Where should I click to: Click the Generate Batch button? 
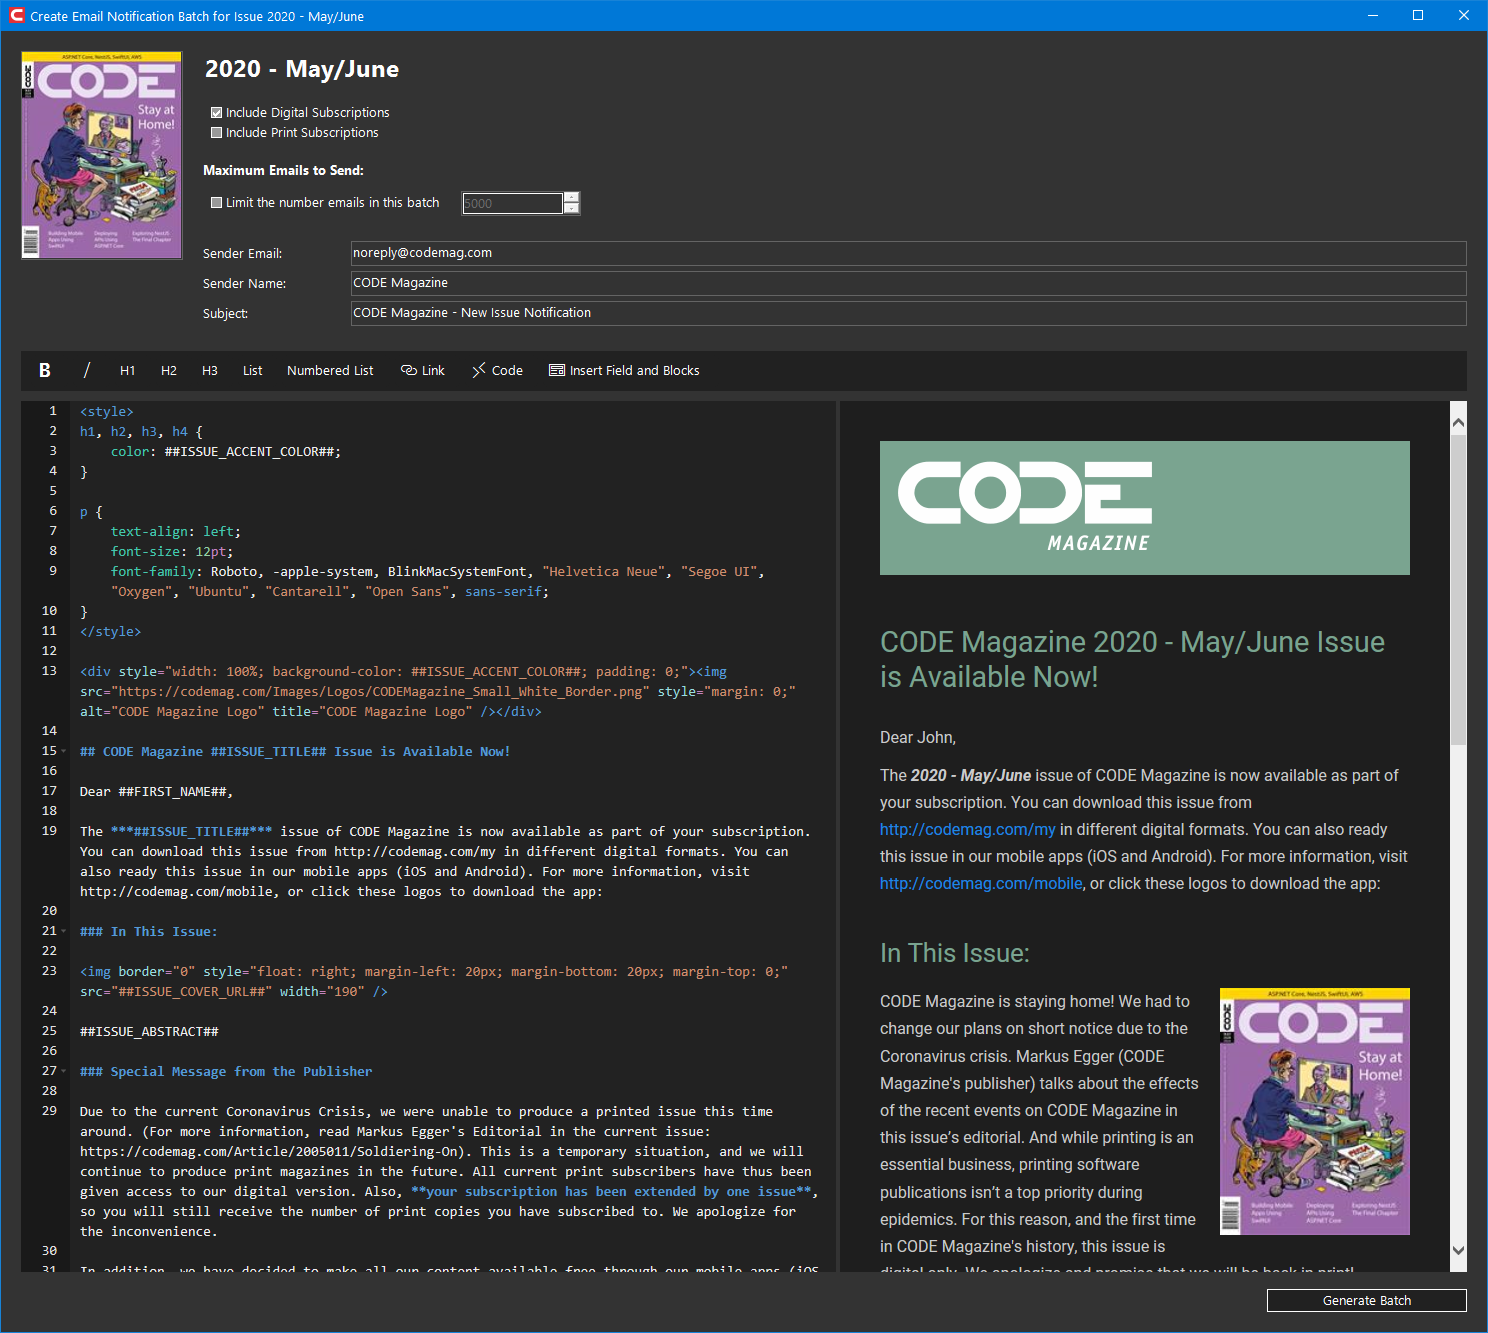point(1366,1300)
